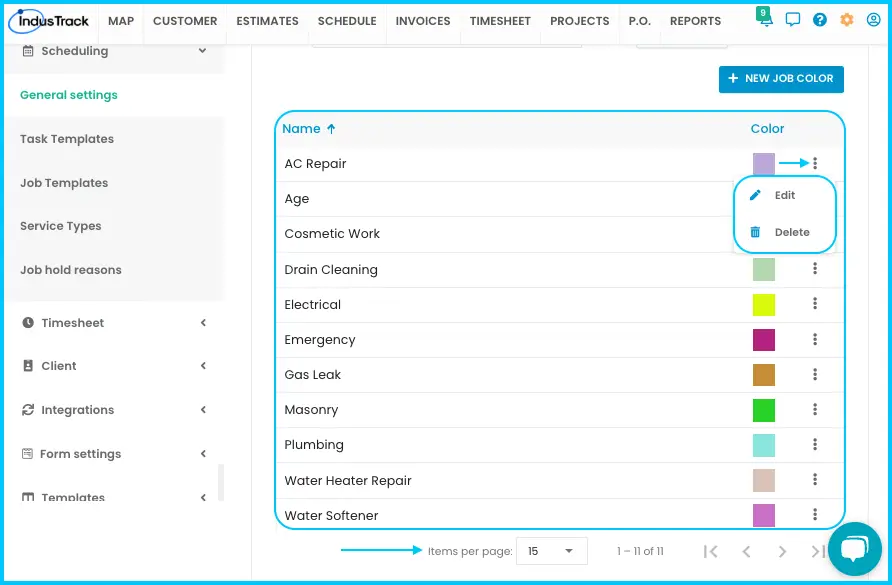Expand the Templates sidebar section chevron
The height and width of the screenshot is (585, 892).
click(203, 497)
